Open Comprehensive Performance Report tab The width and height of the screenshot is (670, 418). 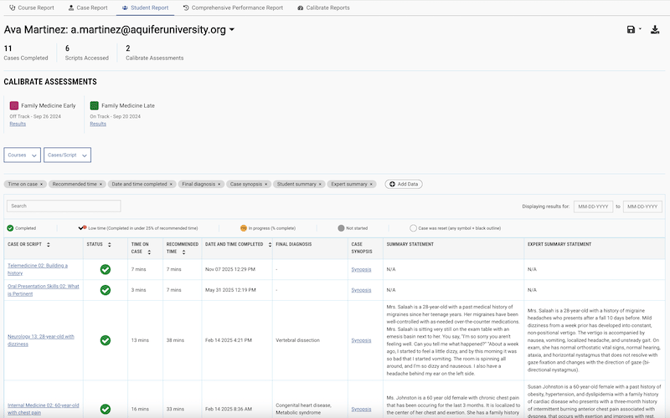point(233,8)
